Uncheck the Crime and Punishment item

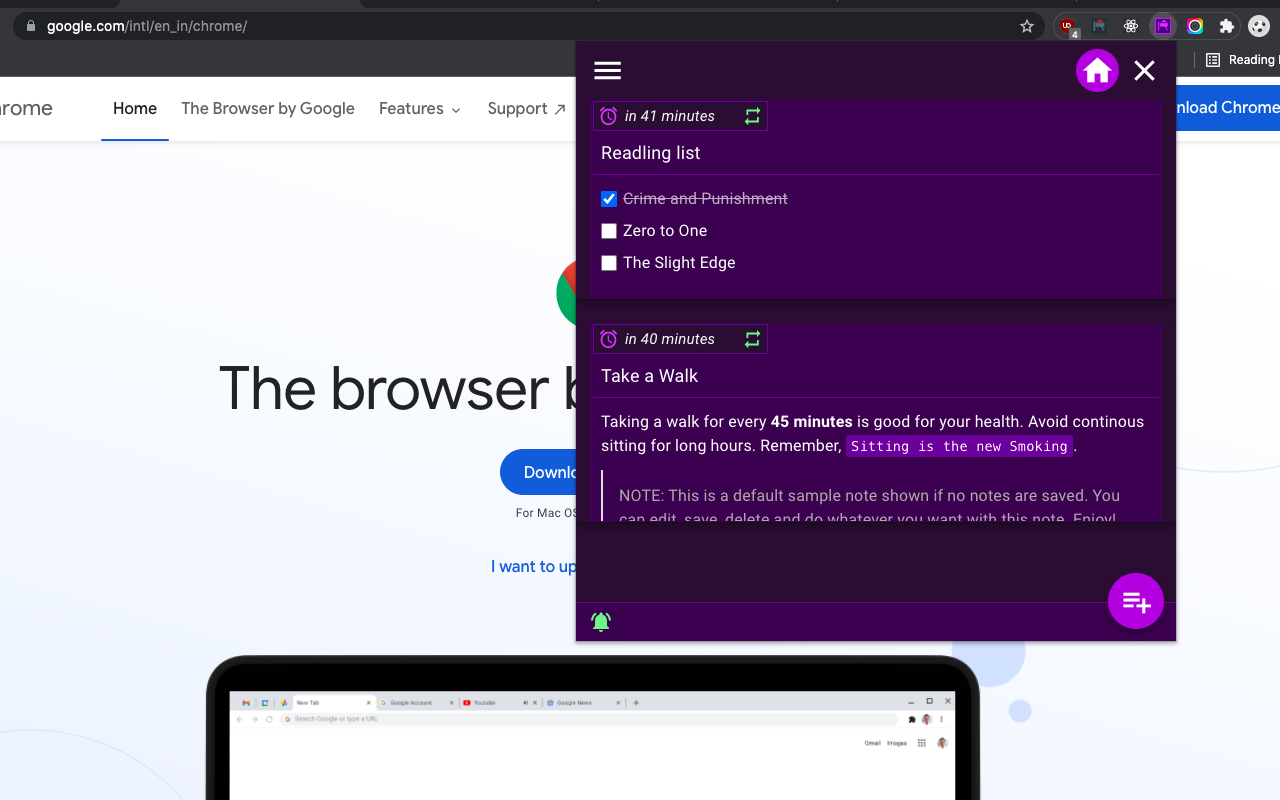[x=609, y=199]
